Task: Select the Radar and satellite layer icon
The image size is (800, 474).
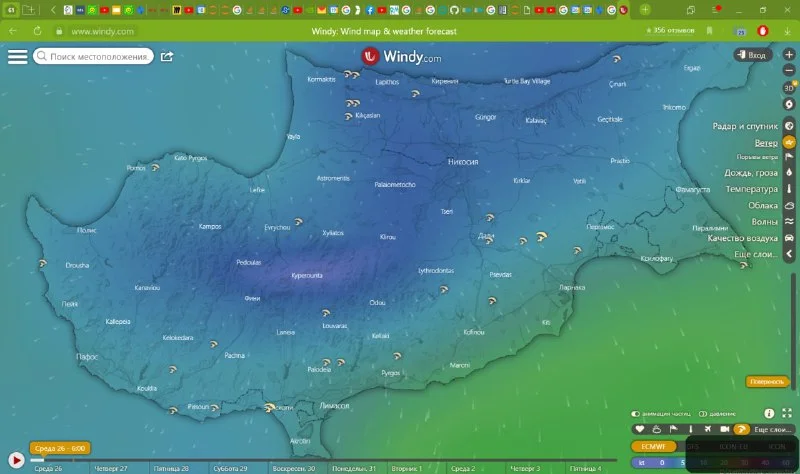Action: [x=789, y=127]
